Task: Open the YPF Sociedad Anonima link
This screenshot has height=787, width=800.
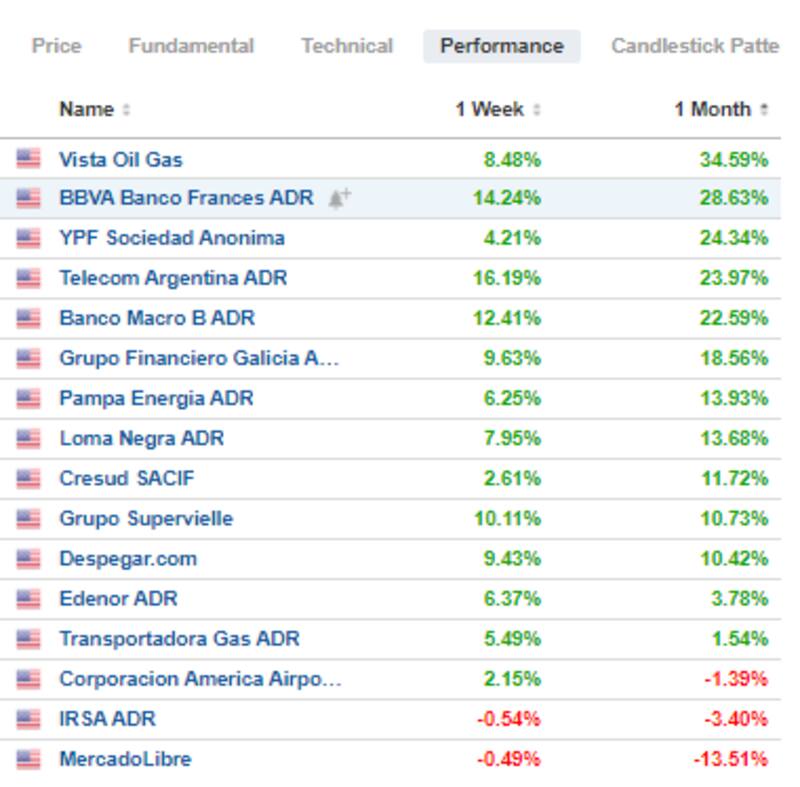Action: [171, 238]
